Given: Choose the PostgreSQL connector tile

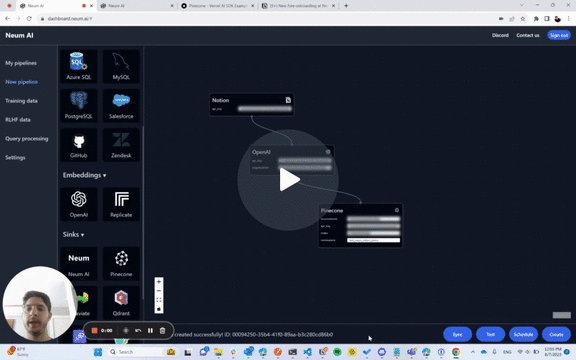Looking at the screenshot, I should coord(79,106).
